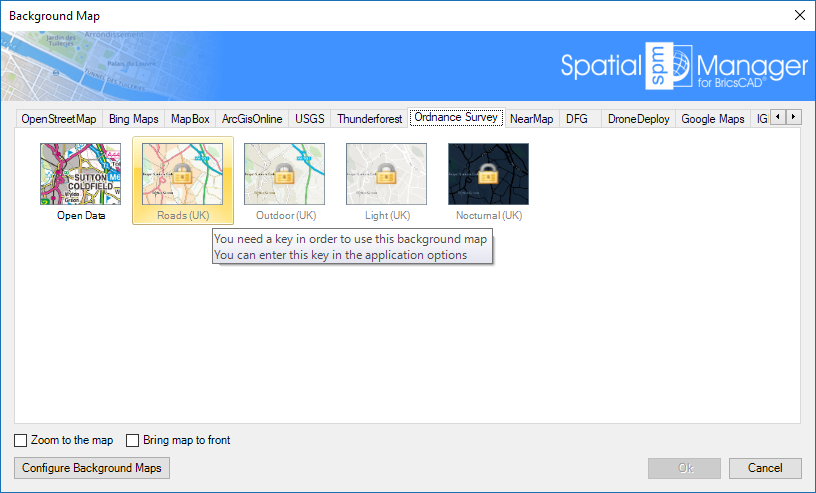Click Configure Background Maps button
816x493 pixels.
tap(92, 468)
